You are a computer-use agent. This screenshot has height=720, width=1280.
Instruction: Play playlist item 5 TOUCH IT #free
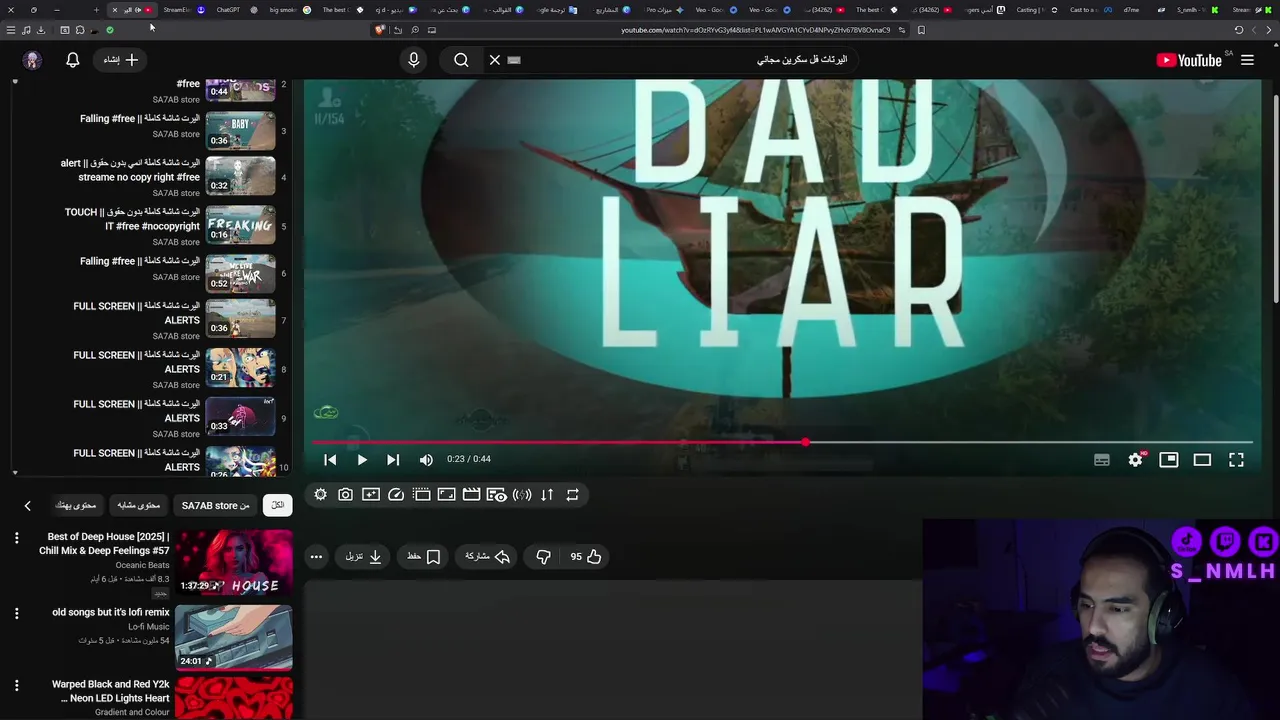tap(240, 226)
